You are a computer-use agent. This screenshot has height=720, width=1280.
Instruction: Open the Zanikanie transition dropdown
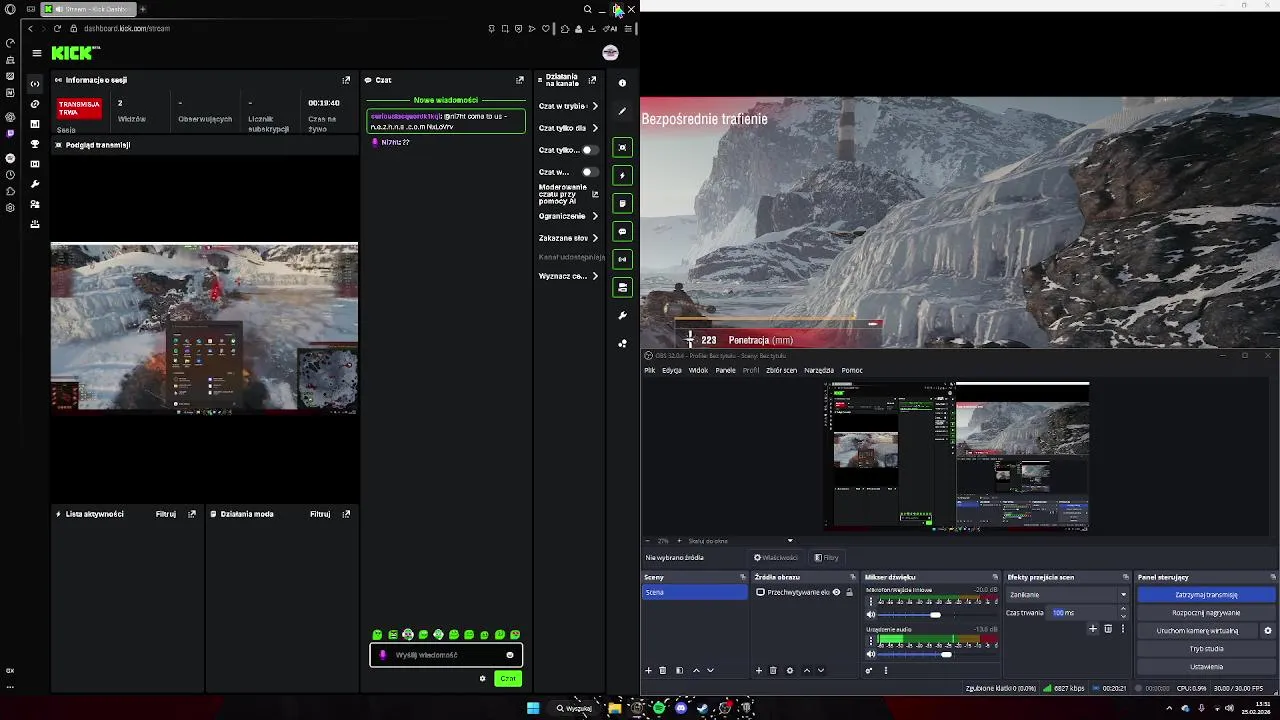1067,595
